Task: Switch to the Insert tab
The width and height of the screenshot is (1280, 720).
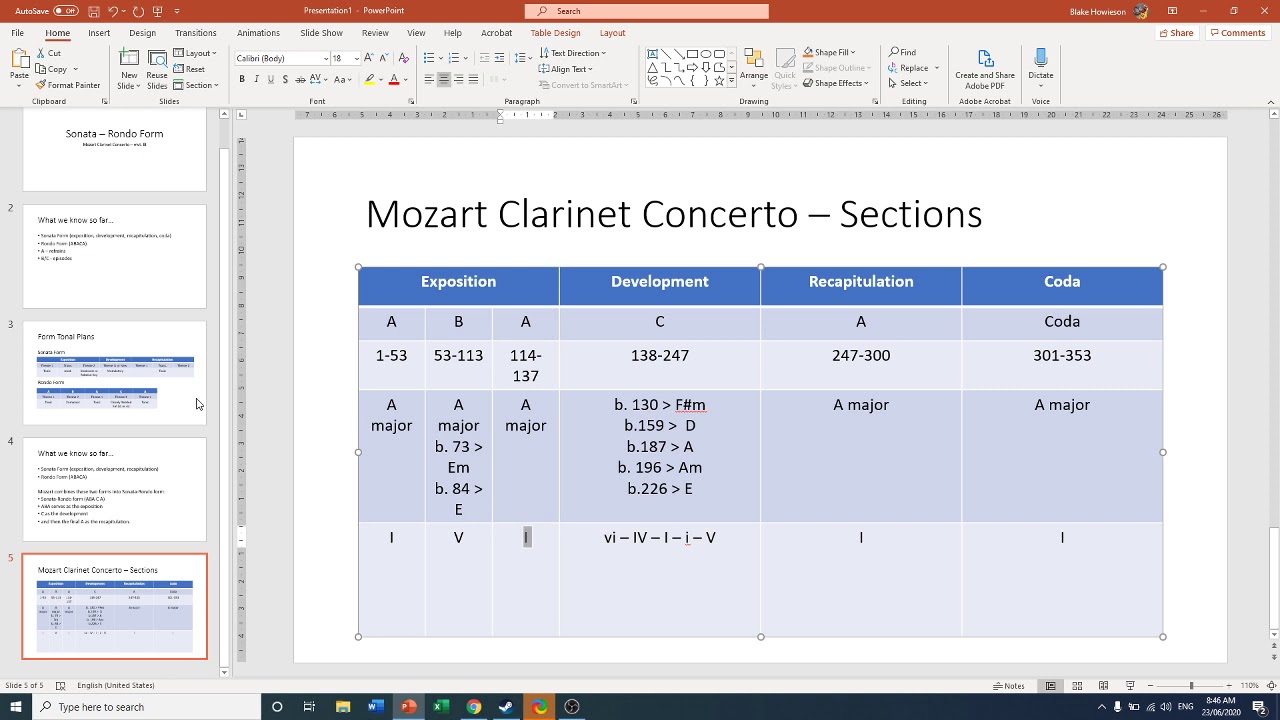Action: tap(99, 33)
